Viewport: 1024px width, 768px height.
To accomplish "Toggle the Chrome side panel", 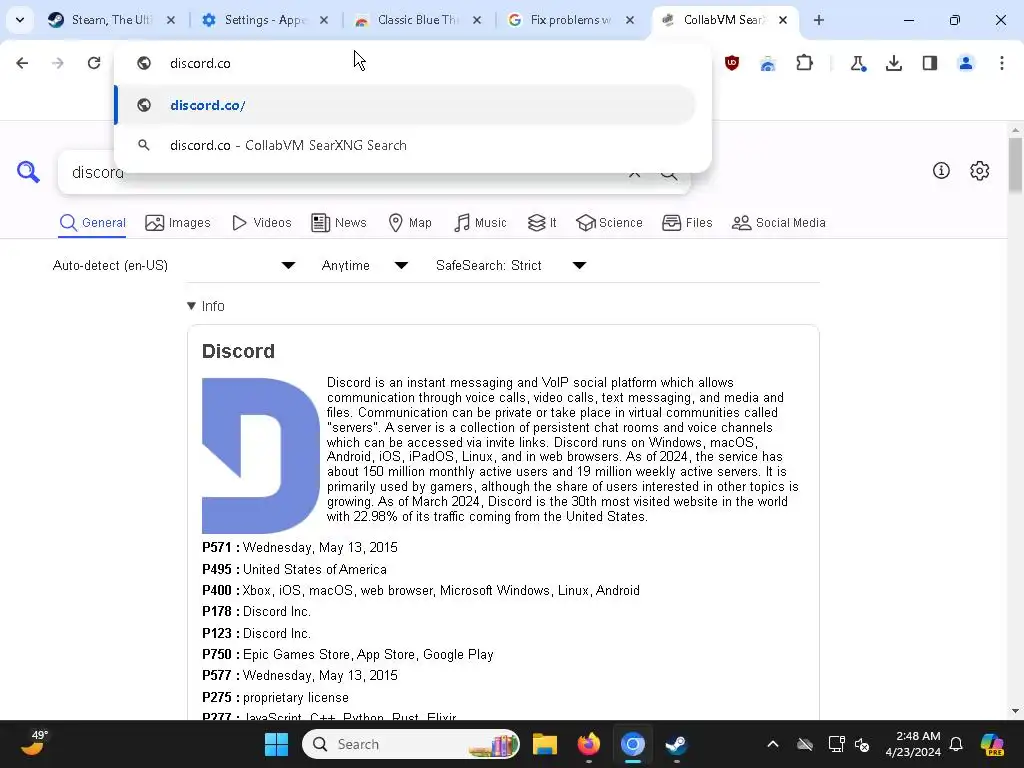I will pyautogui.click(x=929, y=63).
